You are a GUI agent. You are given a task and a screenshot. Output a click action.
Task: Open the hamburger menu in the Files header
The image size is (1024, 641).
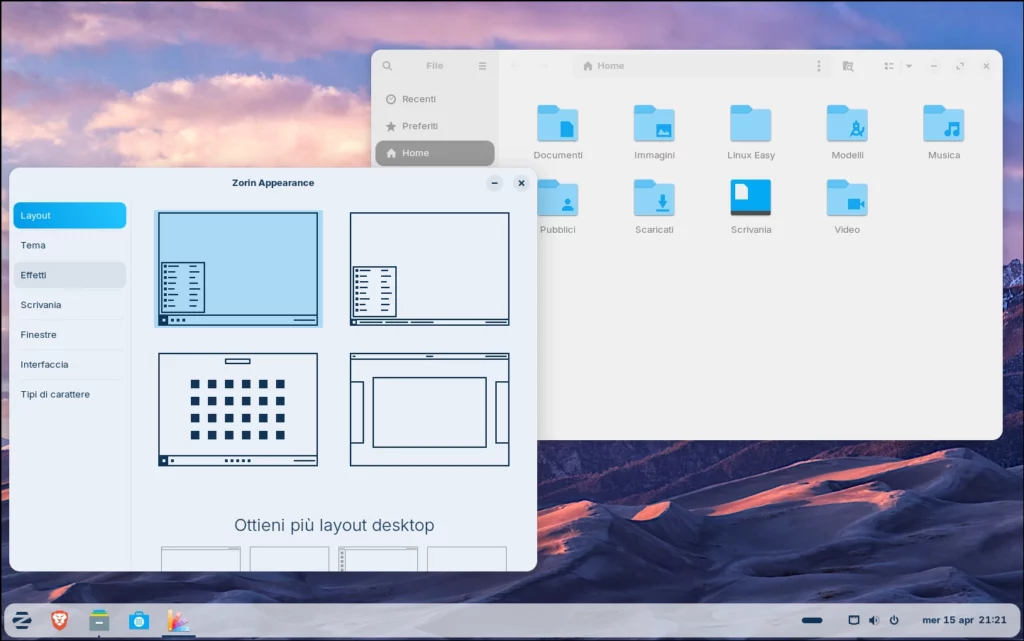[482, 65]
